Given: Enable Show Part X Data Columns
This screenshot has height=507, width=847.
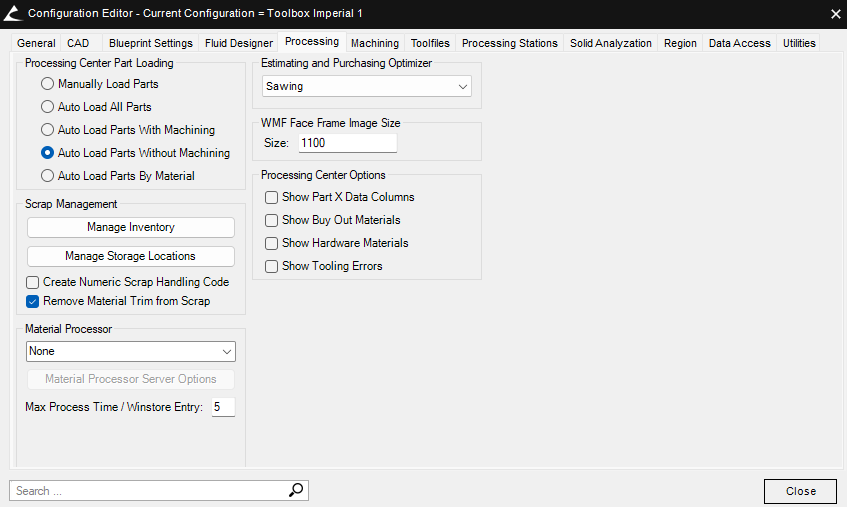Looking at the screenshot, I should pos(271,198).
